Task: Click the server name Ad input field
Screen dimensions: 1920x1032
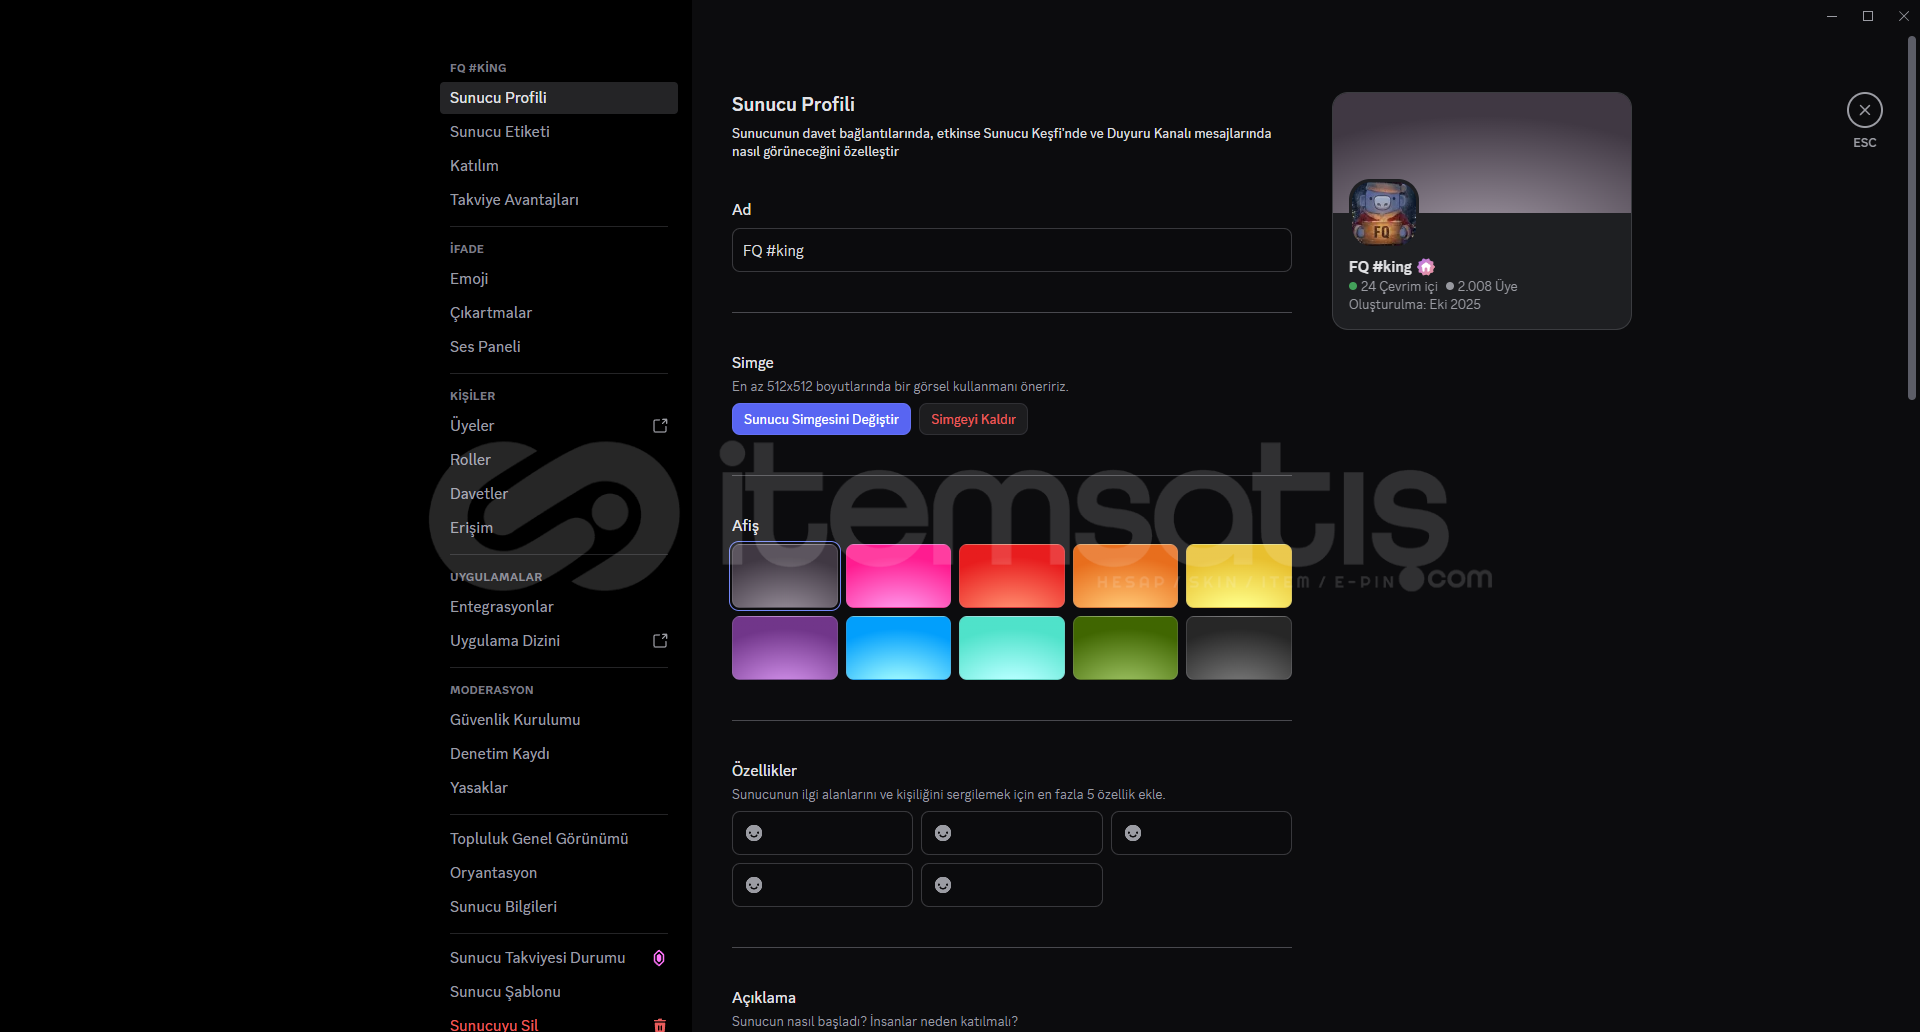Action: [1011, 250]
